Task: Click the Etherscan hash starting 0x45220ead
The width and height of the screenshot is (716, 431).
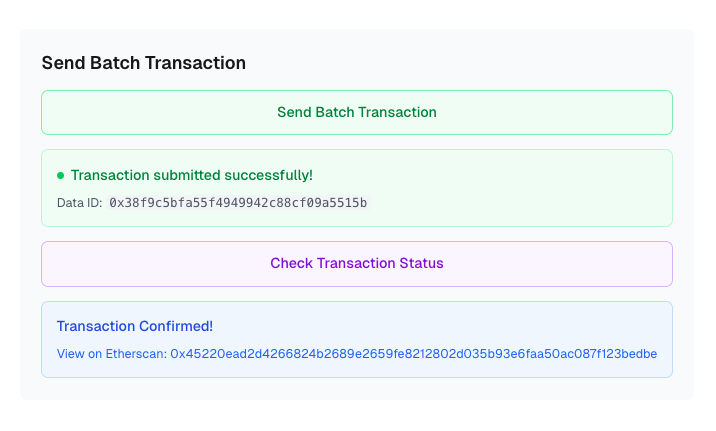Action: (413, 353)
